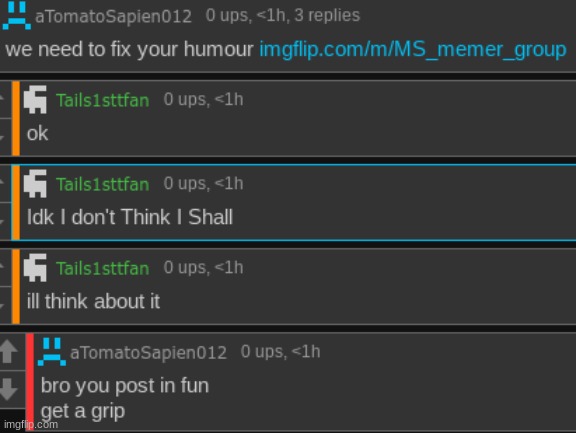Open Tails1sttfan profile on the 'ok' reply
This screenshot has width=576, height=433.
tap(102, 101)
